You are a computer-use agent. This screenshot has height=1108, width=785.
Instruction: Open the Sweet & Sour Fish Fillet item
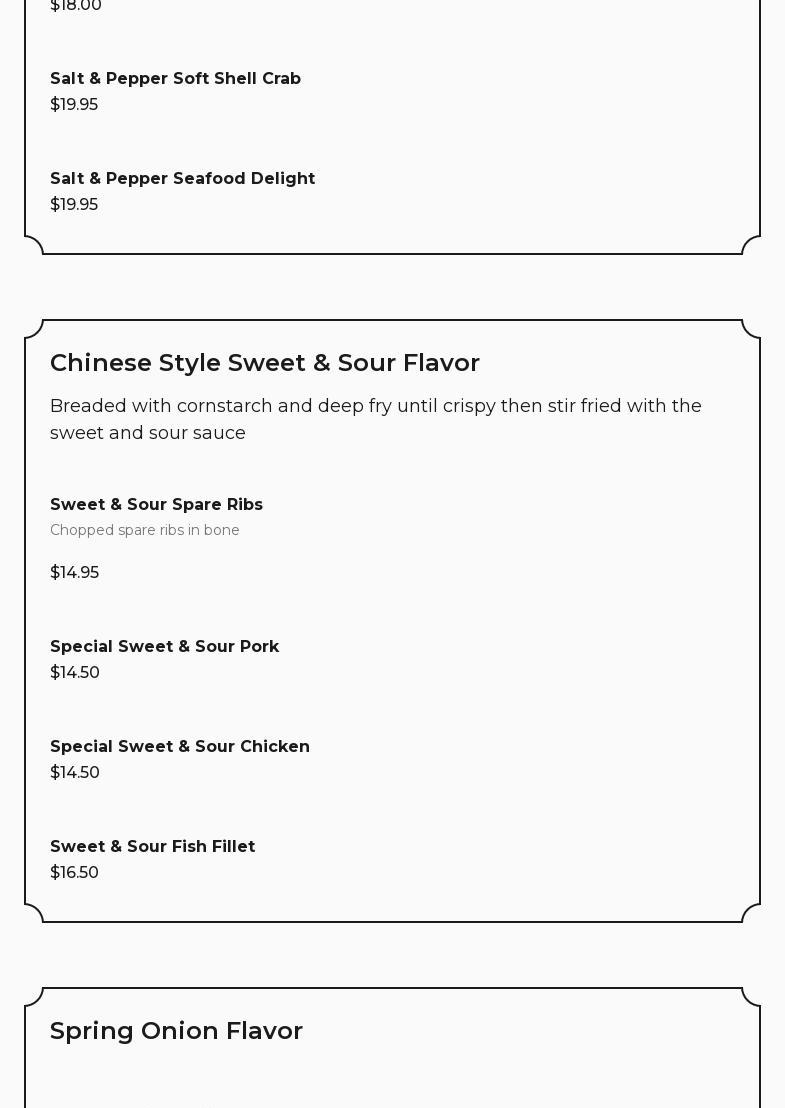152,846
